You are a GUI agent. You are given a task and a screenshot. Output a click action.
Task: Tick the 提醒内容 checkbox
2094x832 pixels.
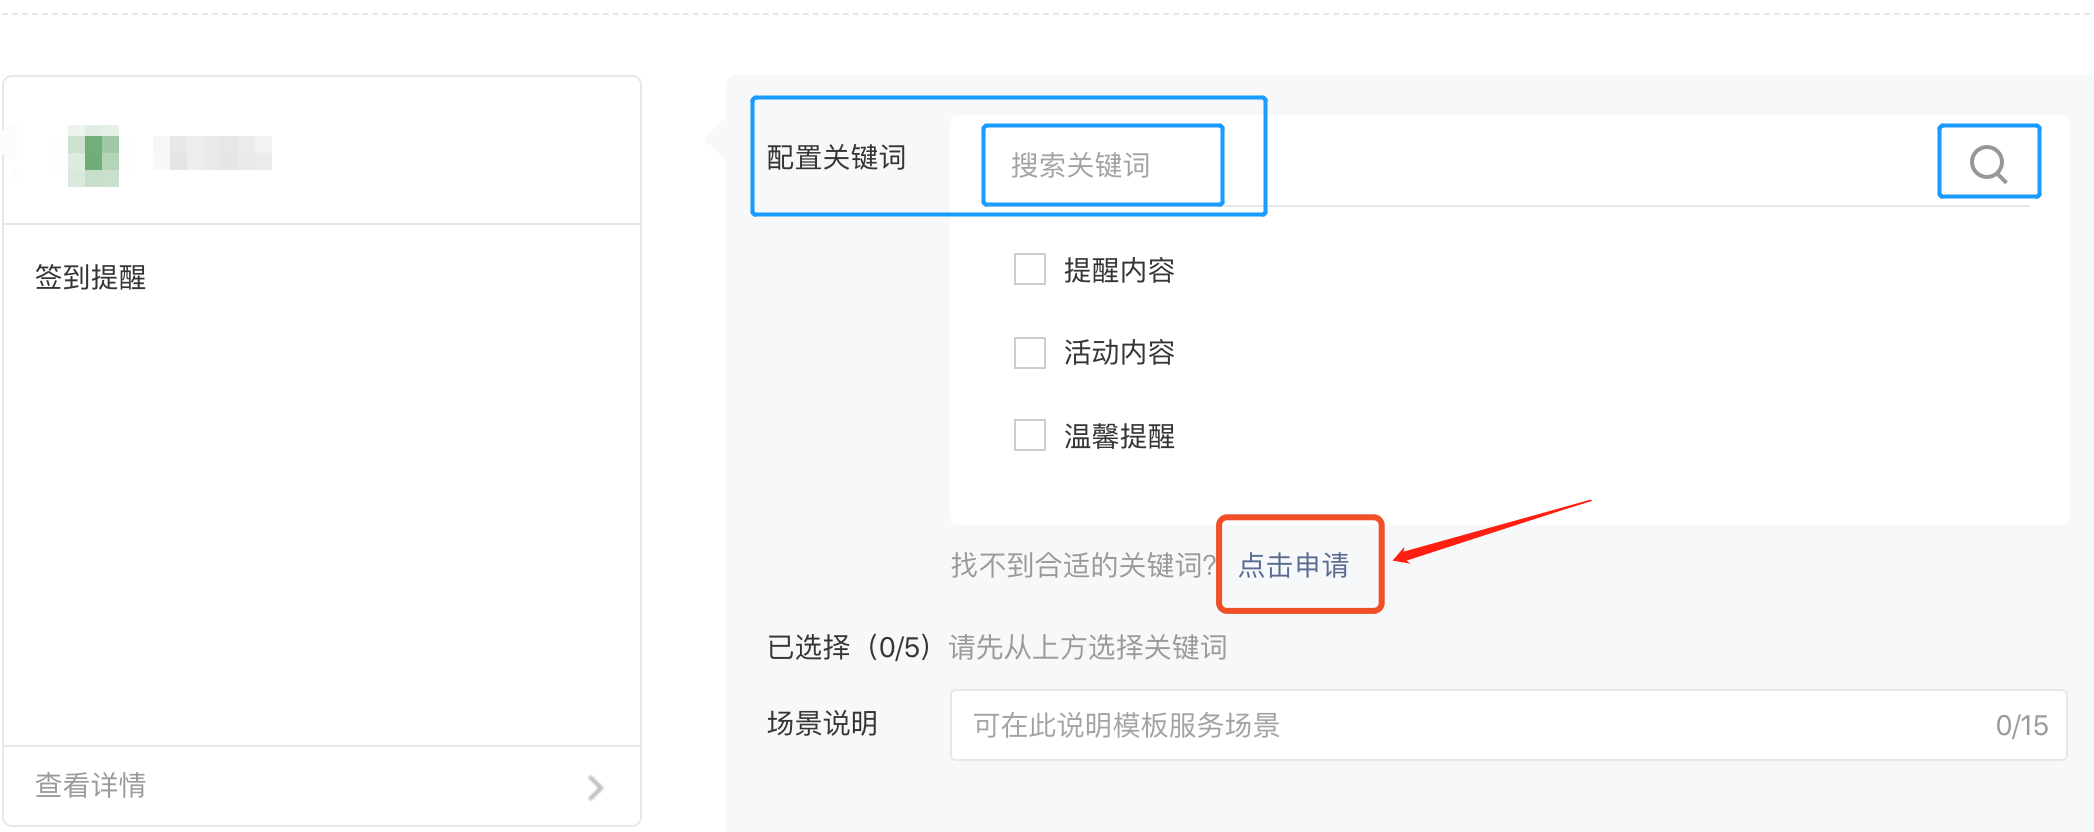[x=1029, y=269]
